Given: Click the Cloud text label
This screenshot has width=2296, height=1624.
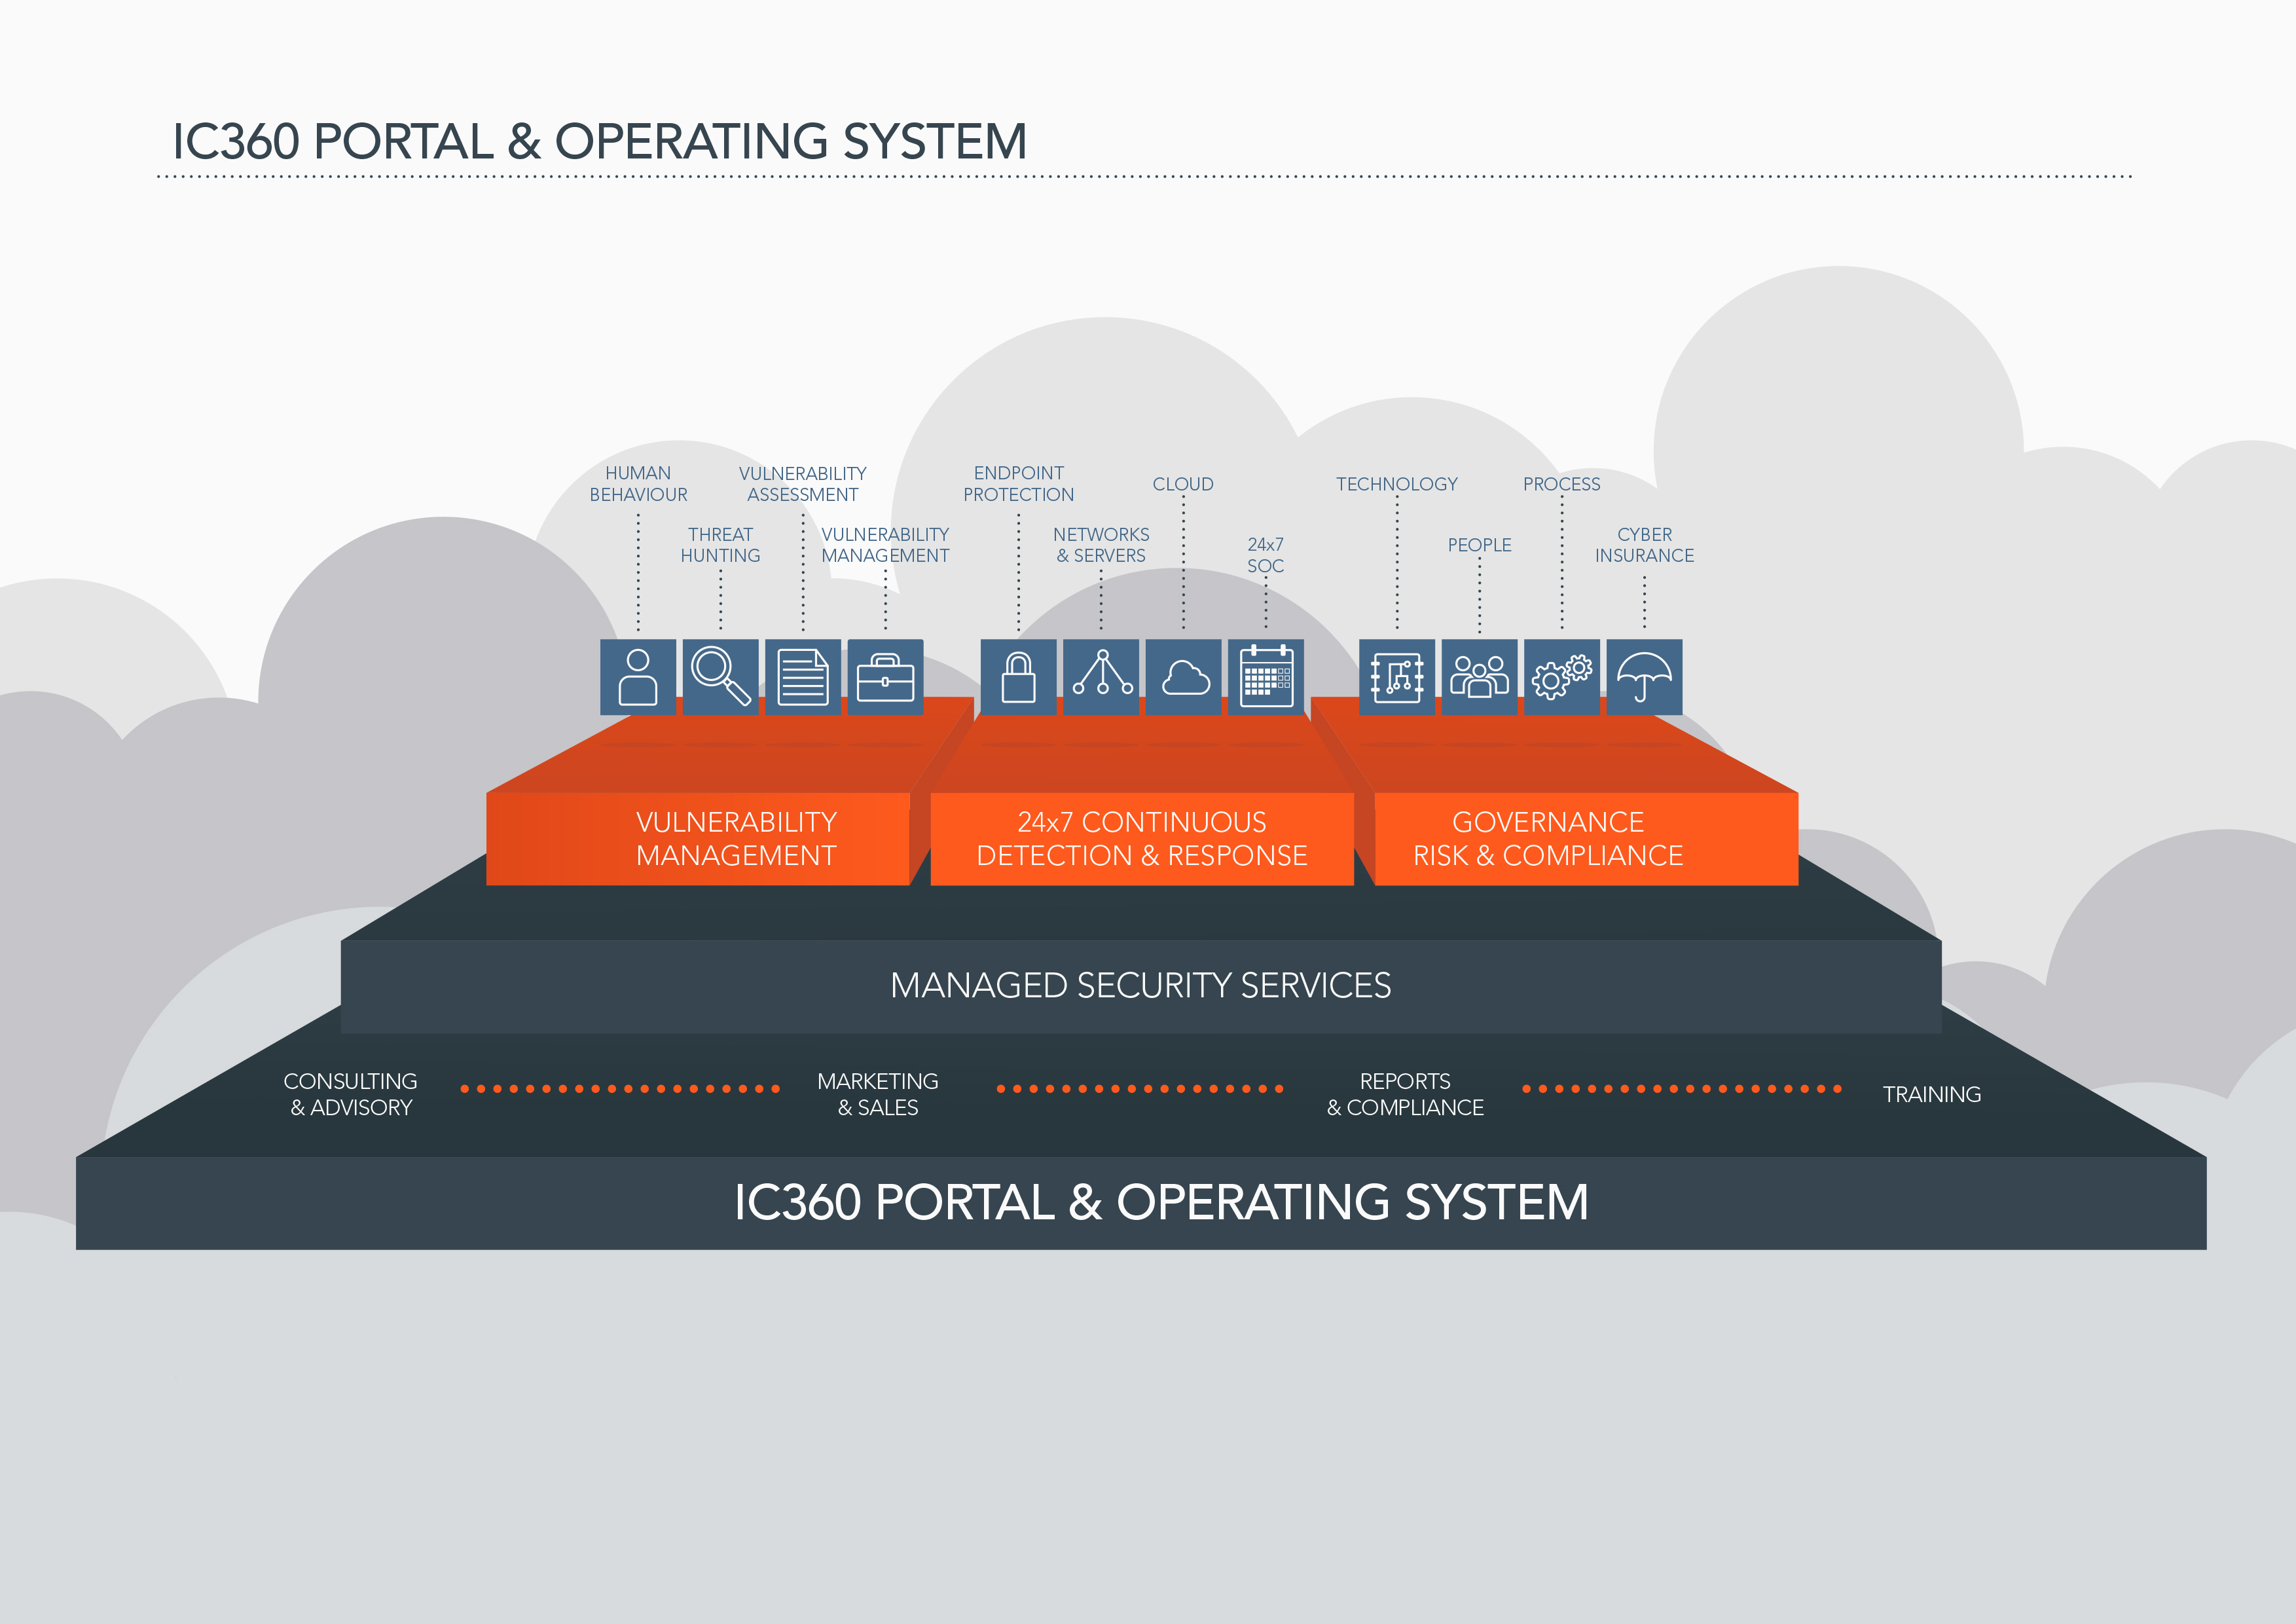Looking at the screenshot, I should [x=1183, y=484].
